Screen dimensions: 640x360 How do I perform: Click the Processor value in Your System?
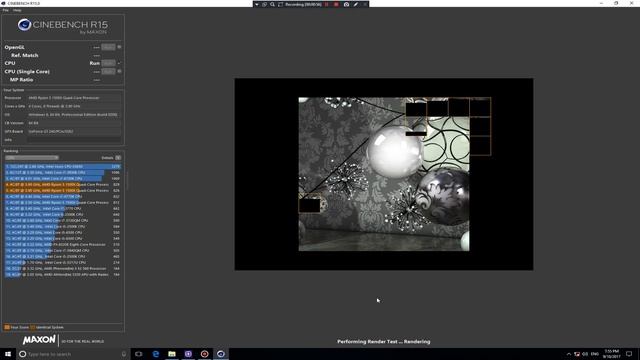pos(74,98)
